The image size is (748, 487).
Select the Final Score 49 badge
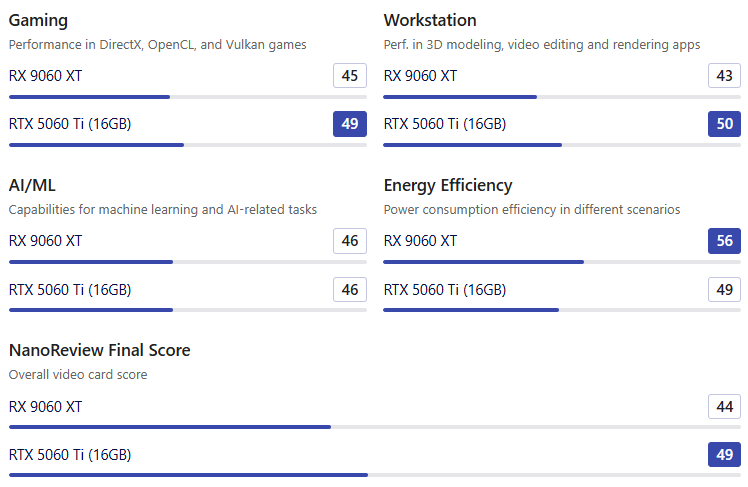coord(724,455)
